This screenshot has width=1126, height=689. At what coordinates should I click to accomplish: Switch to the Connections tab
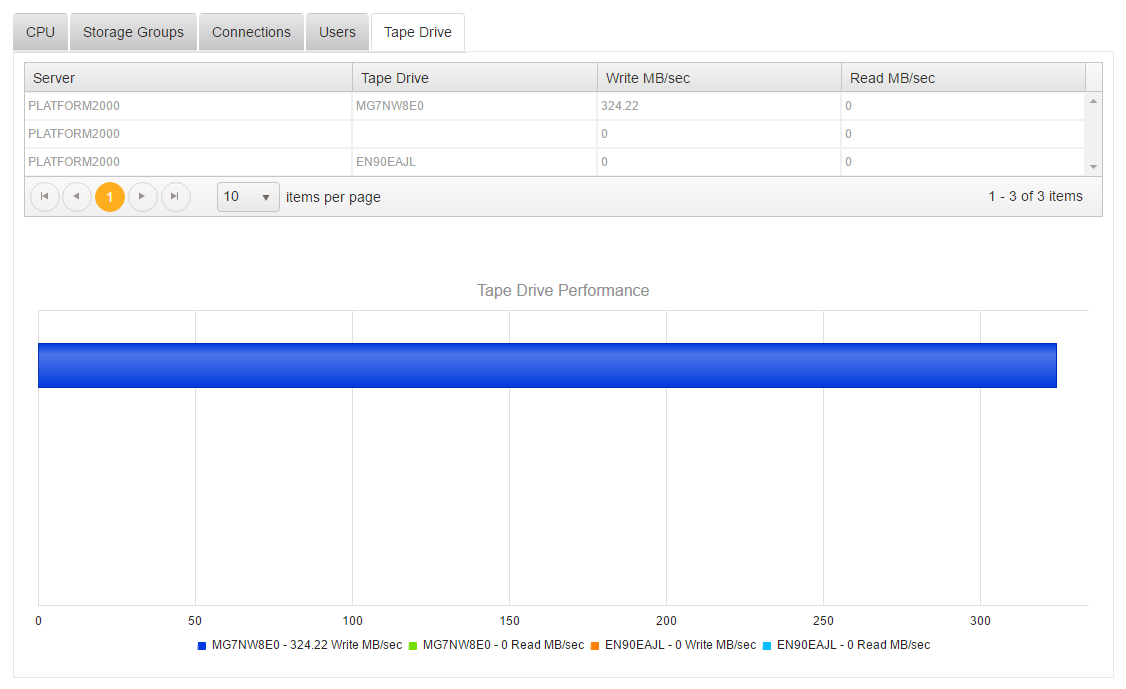tap(251, 32)
